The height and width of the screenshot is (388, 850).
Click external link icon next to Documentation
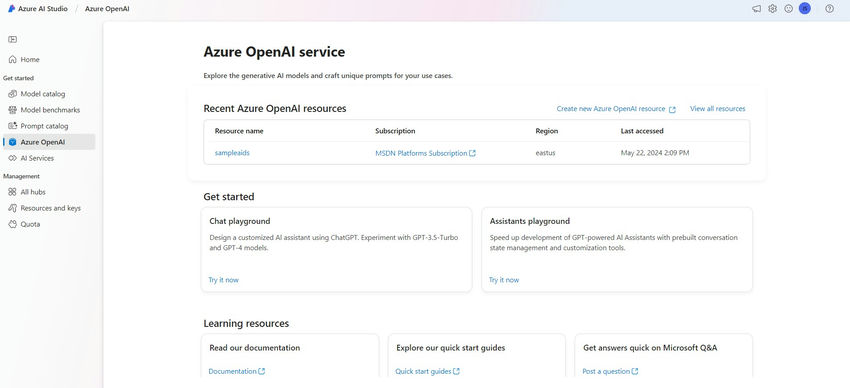click(262, 371)
